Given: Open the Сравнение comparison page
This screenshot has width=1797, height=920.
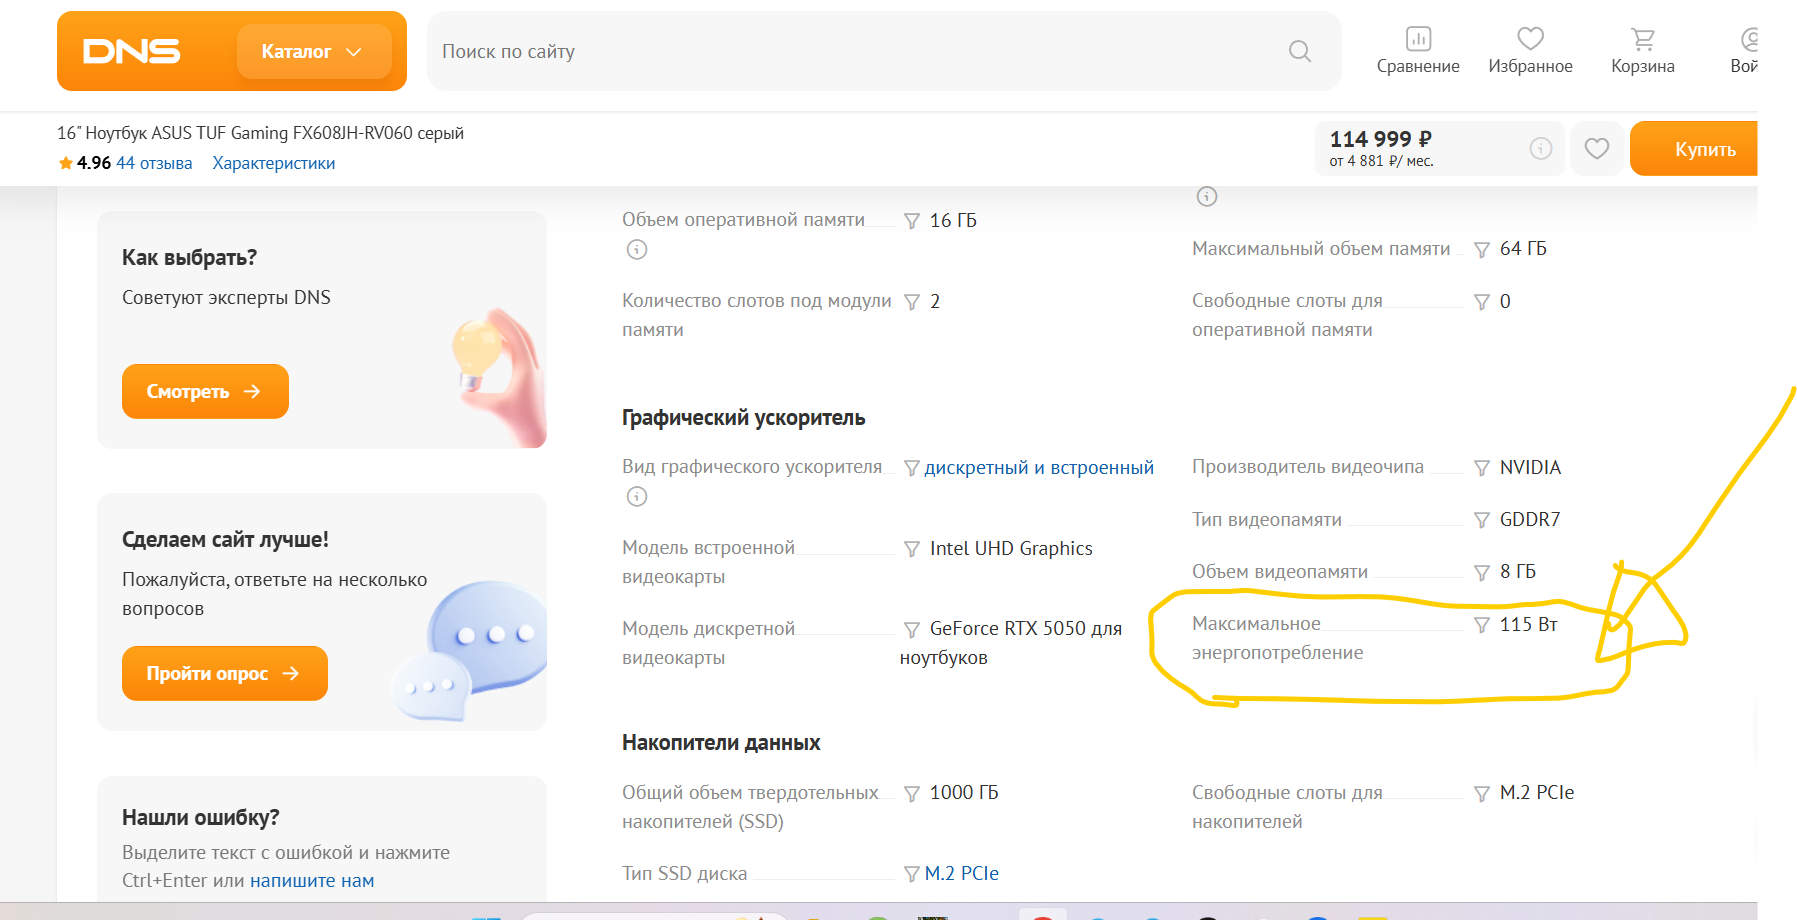Looking at the screenshot, I should click(1418, 51).
